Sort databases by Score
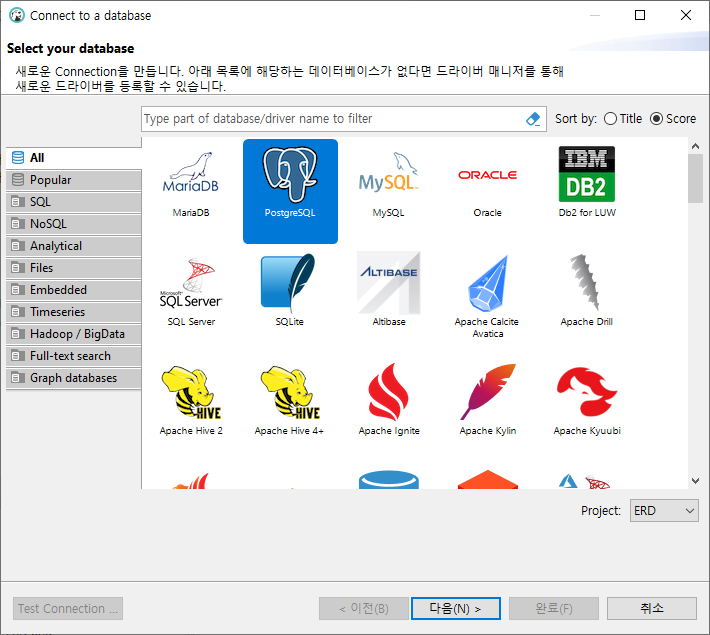Screen dimensions: 710x635 click(673, 119)
